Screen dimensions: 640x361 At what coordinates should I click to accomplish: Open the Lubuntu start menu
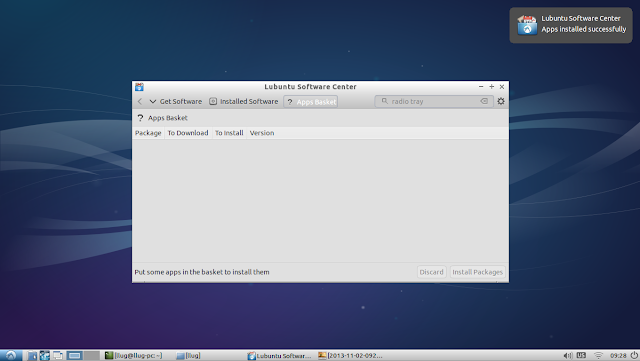[x=11, y=355]
